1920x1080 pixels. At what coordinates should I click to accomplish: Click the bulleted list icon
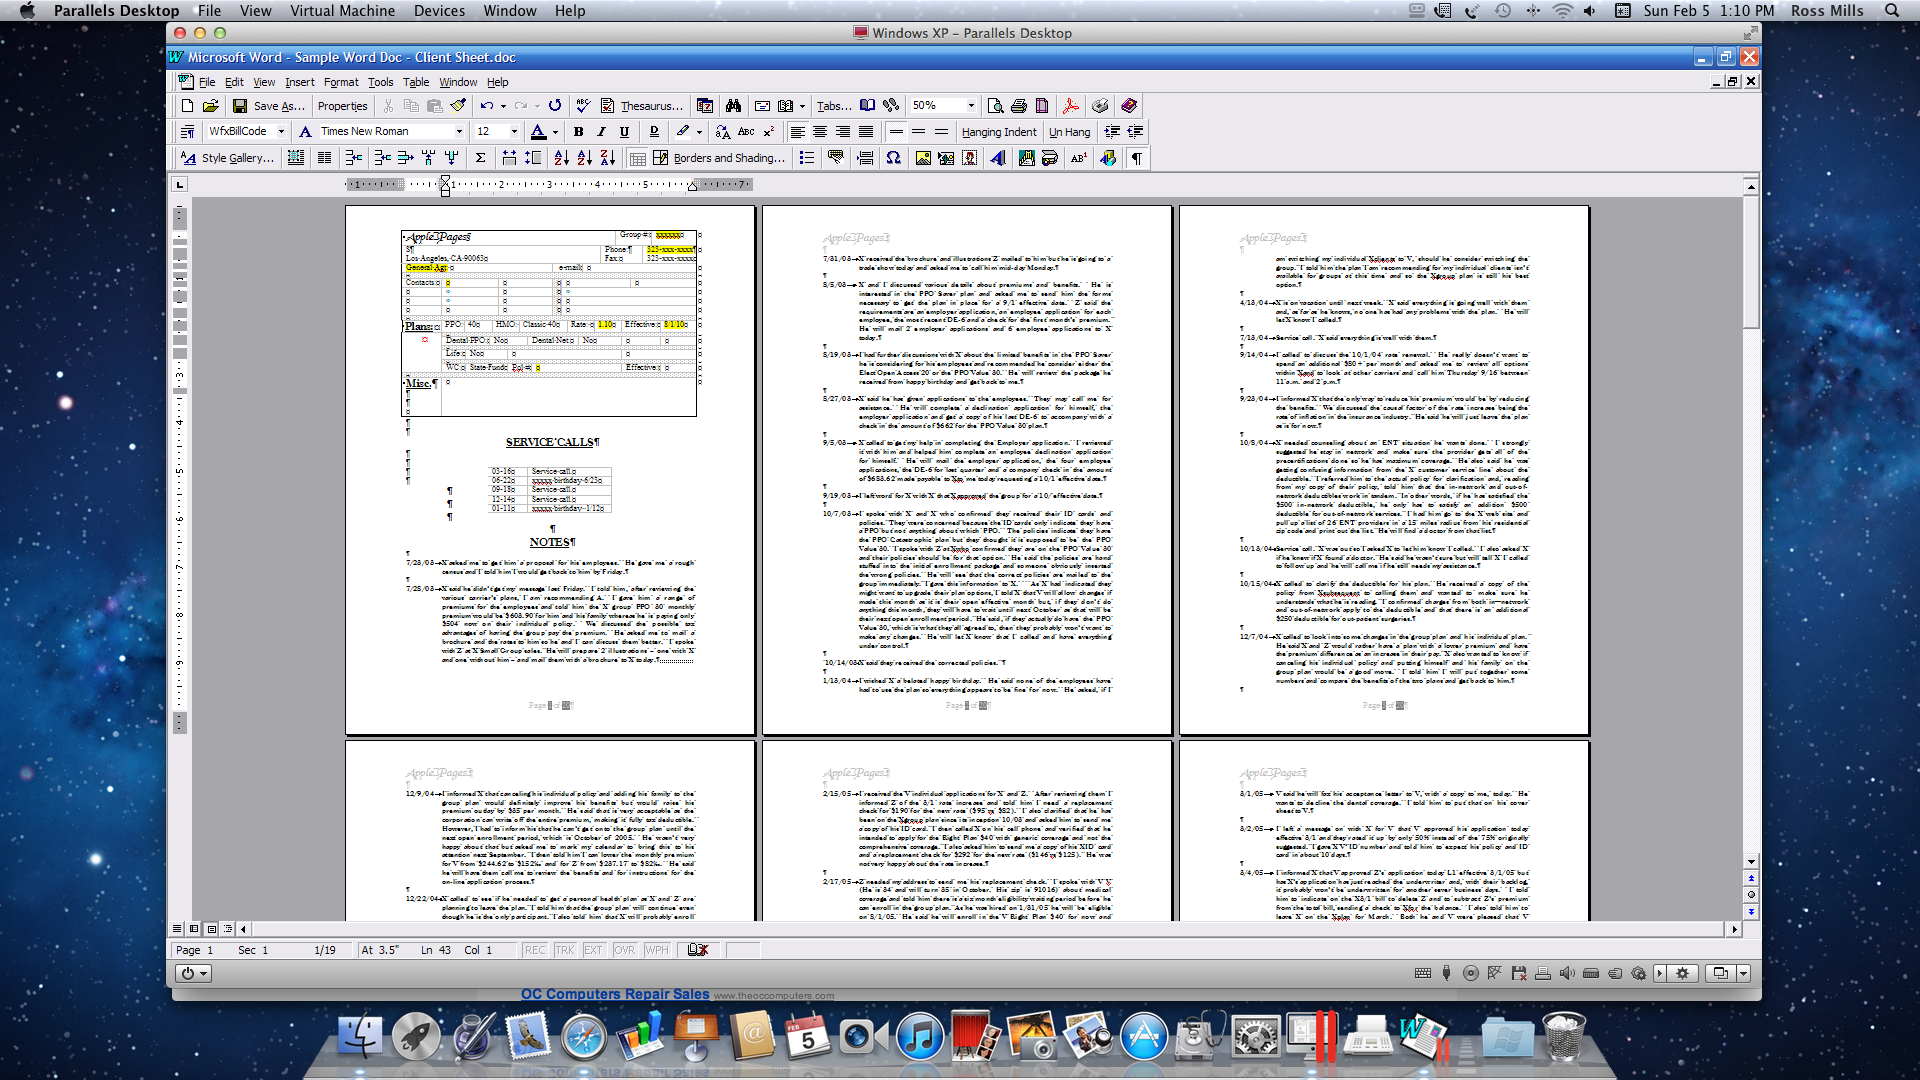coord(807,158)
